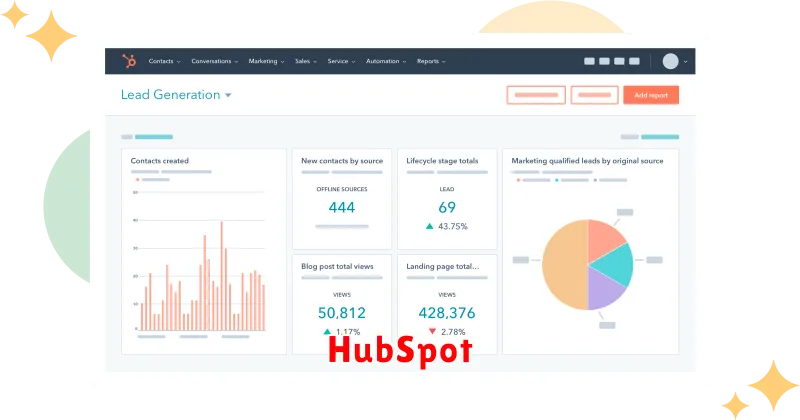This screenshot has width=800, height=420.
Task: Click the HubSpot sprocket logo
Action: (128, 61)
